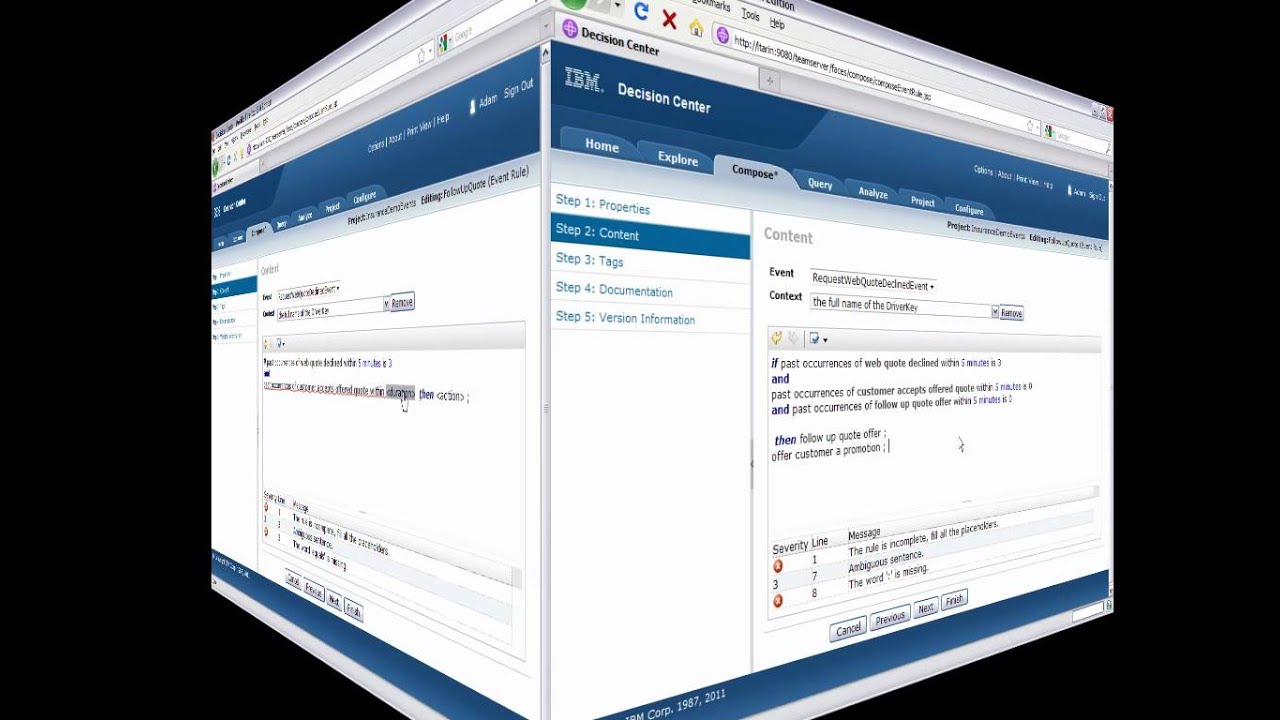Switch to the Query tab in right window
This screenshot has width=1280, height=720.
[x=820, y=183]
